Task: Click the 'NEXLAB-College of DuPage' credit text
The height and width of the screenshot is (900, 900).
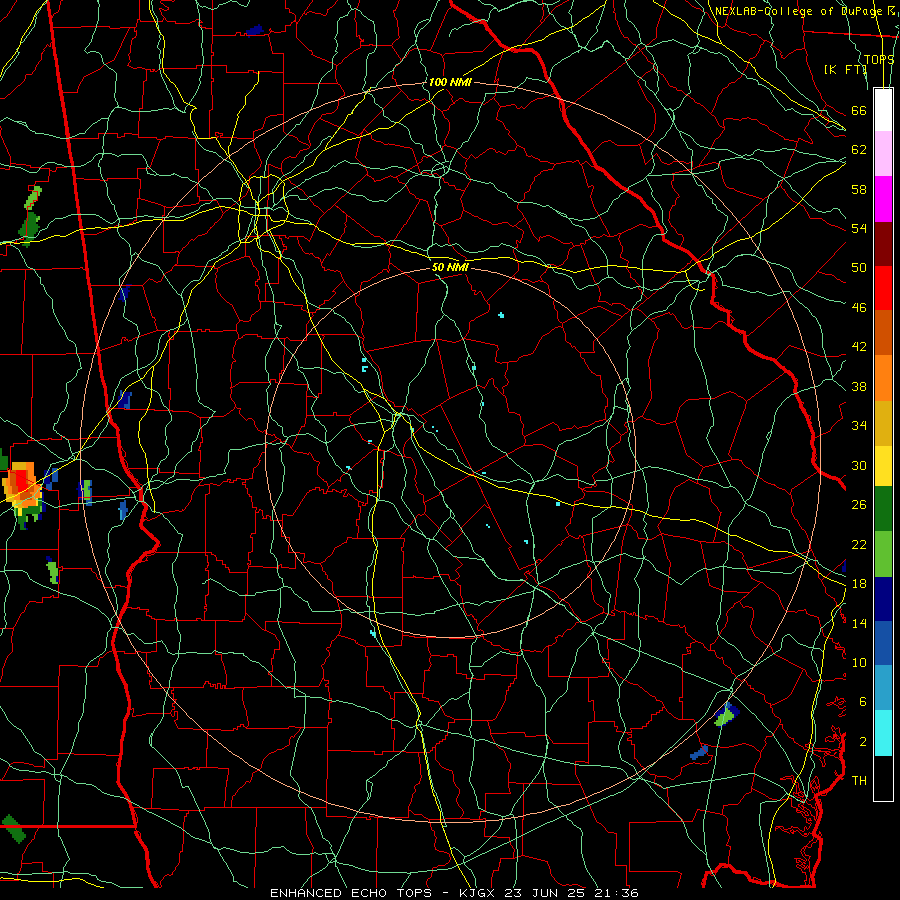Action: coord(798,11)
